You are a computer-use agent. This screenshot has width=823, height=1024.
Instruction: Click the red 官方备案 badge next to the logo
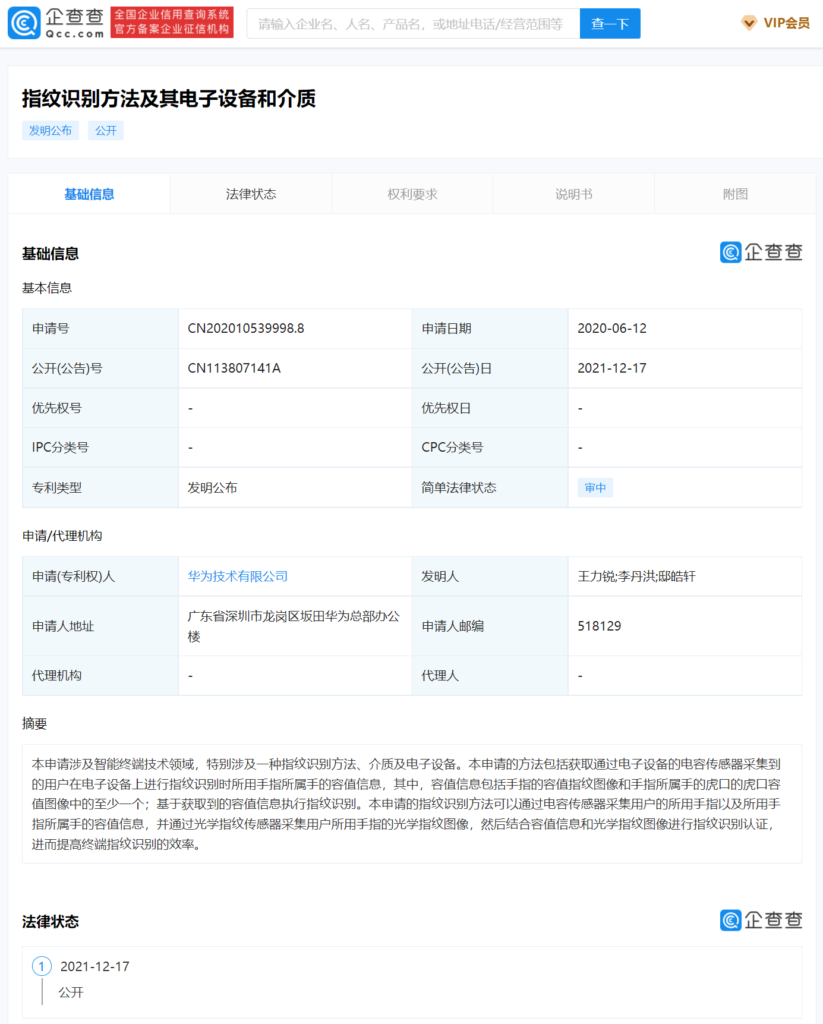point(172,22)
